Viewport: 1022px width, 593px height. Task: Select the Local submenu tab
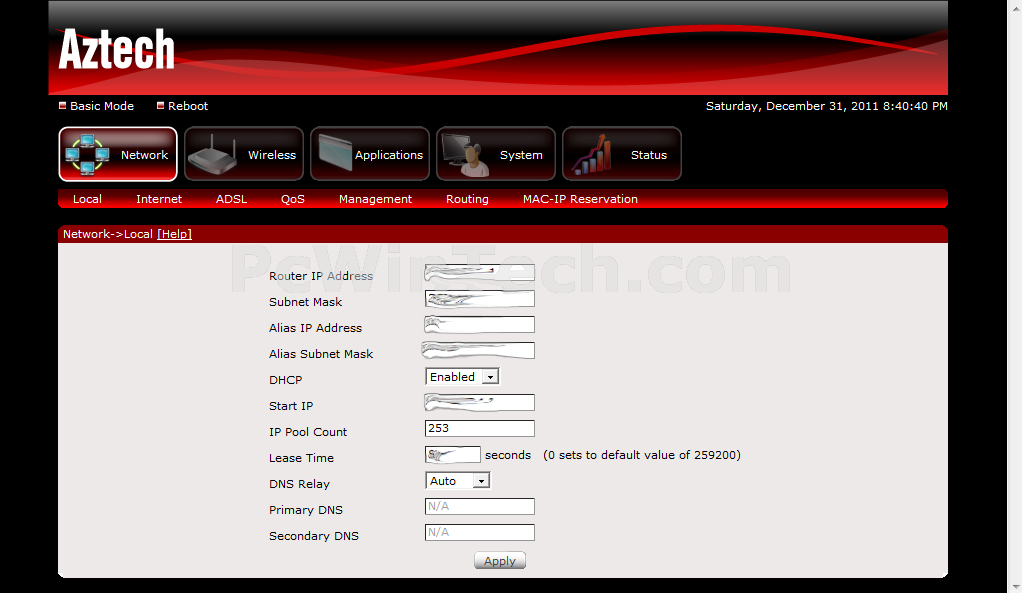click(x=87, y=199)
